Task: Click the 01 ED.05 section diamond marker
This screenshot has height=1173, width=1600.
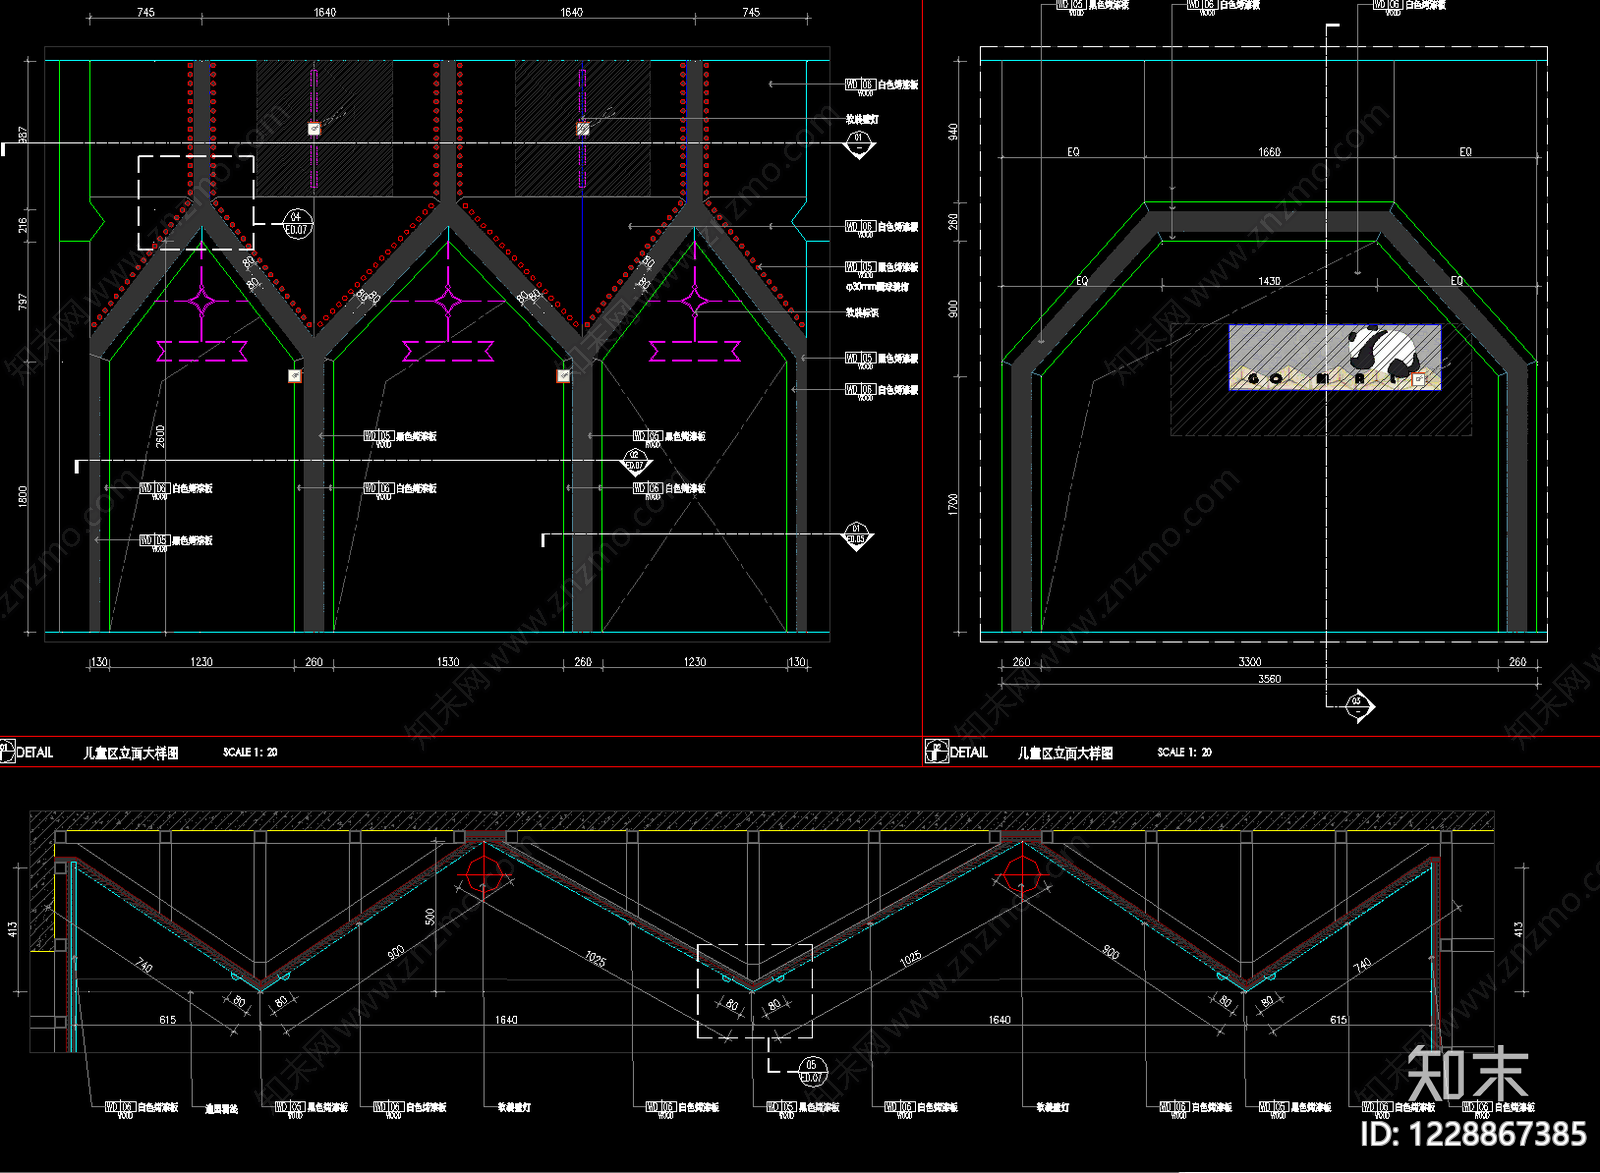Action: pos(857,535)
